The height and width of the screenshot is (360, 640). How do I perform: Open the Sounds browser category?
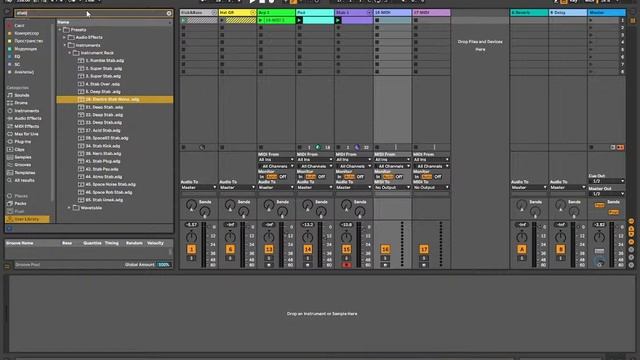pos(22,95)
